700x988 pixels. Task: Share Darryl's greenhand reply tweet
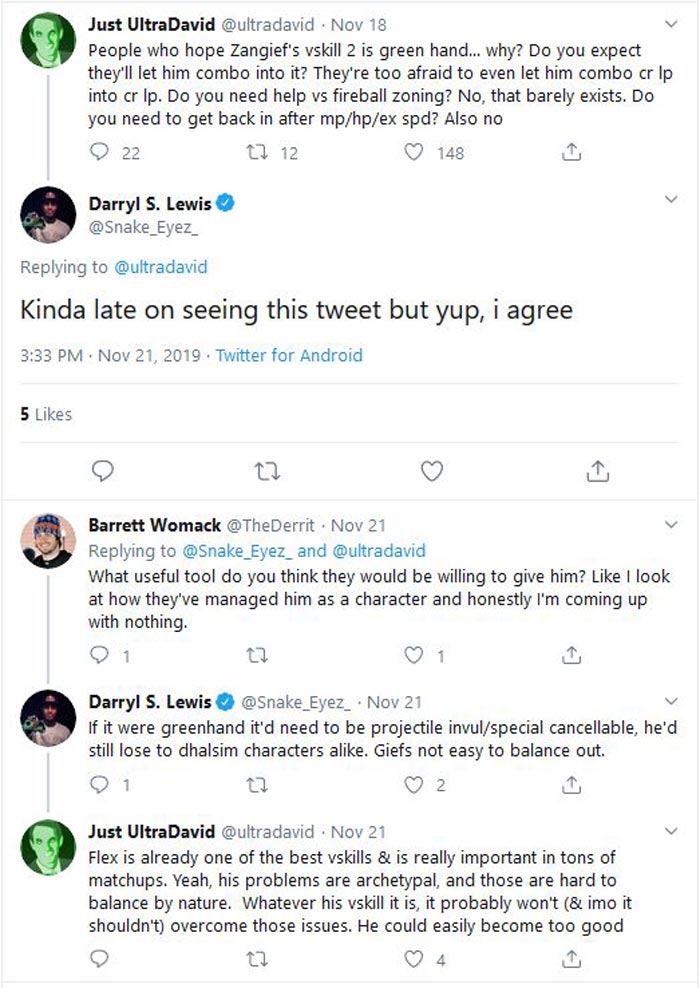pyautogui.click(x=571, y=785)
